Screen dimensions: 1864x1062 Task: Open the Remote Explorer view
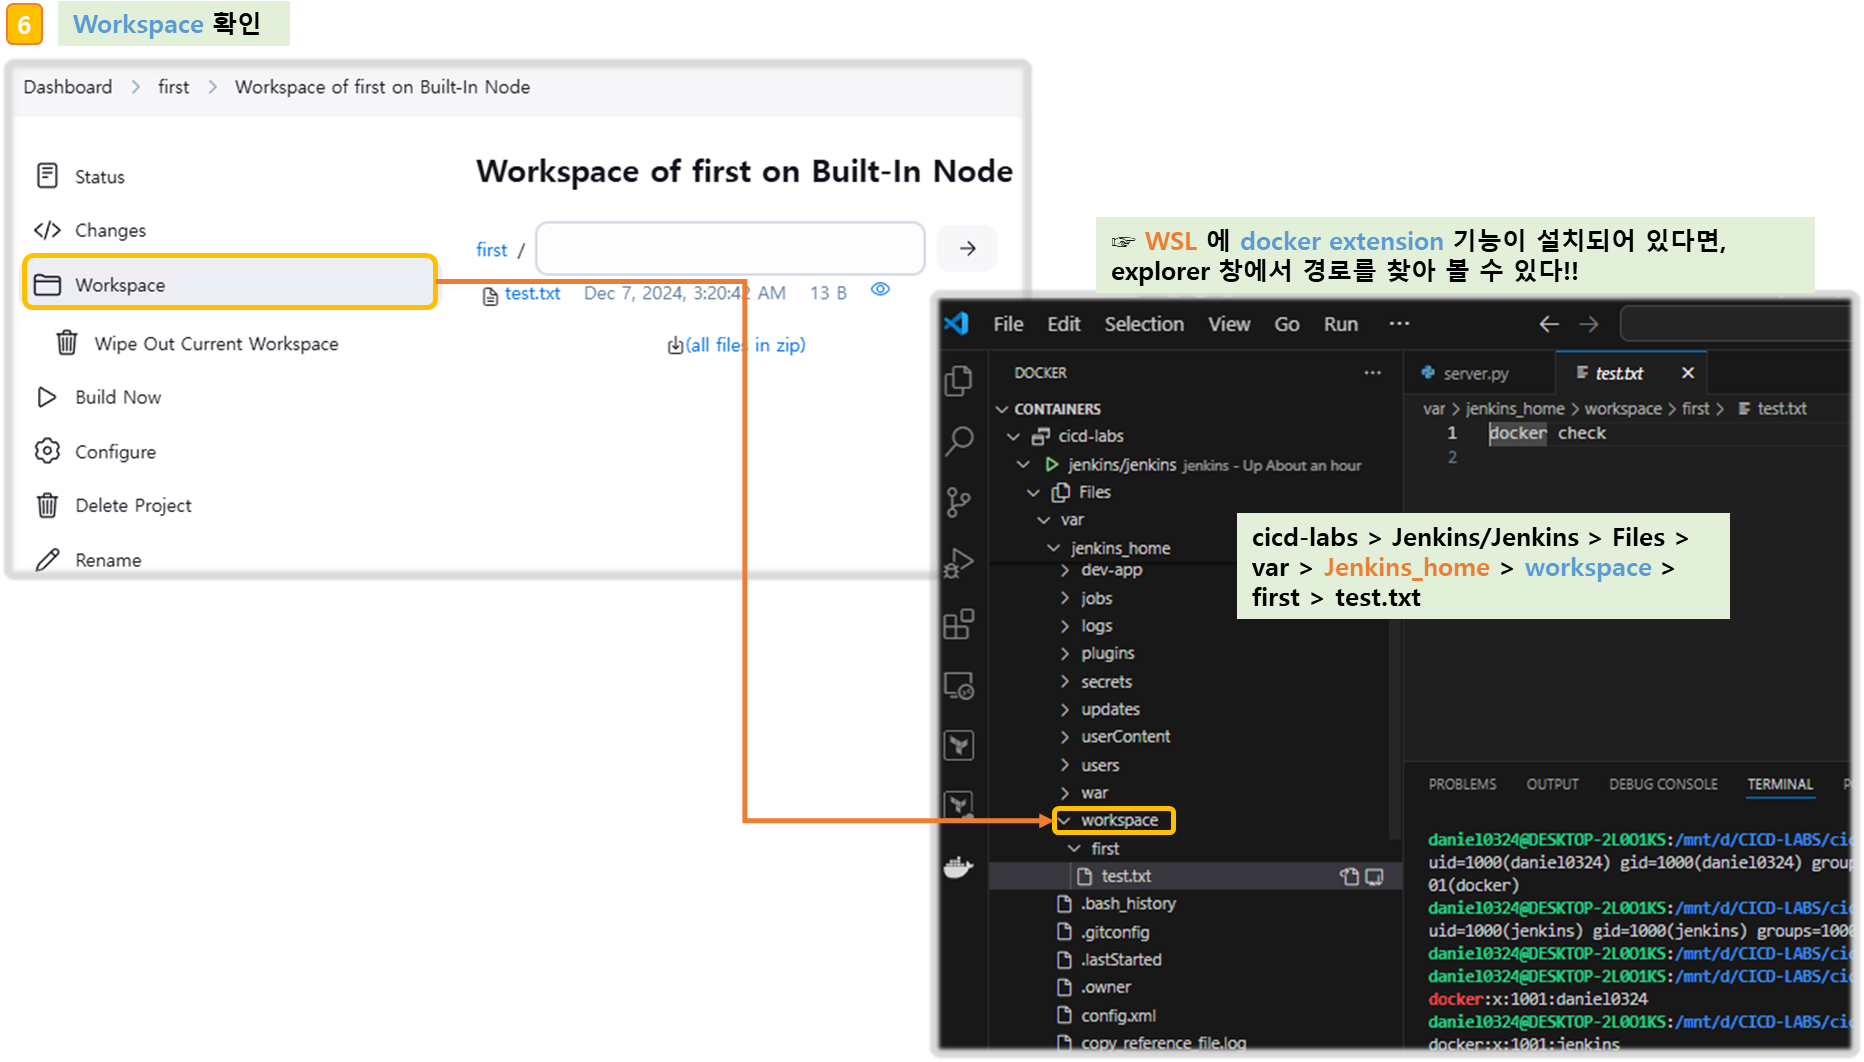pyautogui.click(x=959, y=686)
